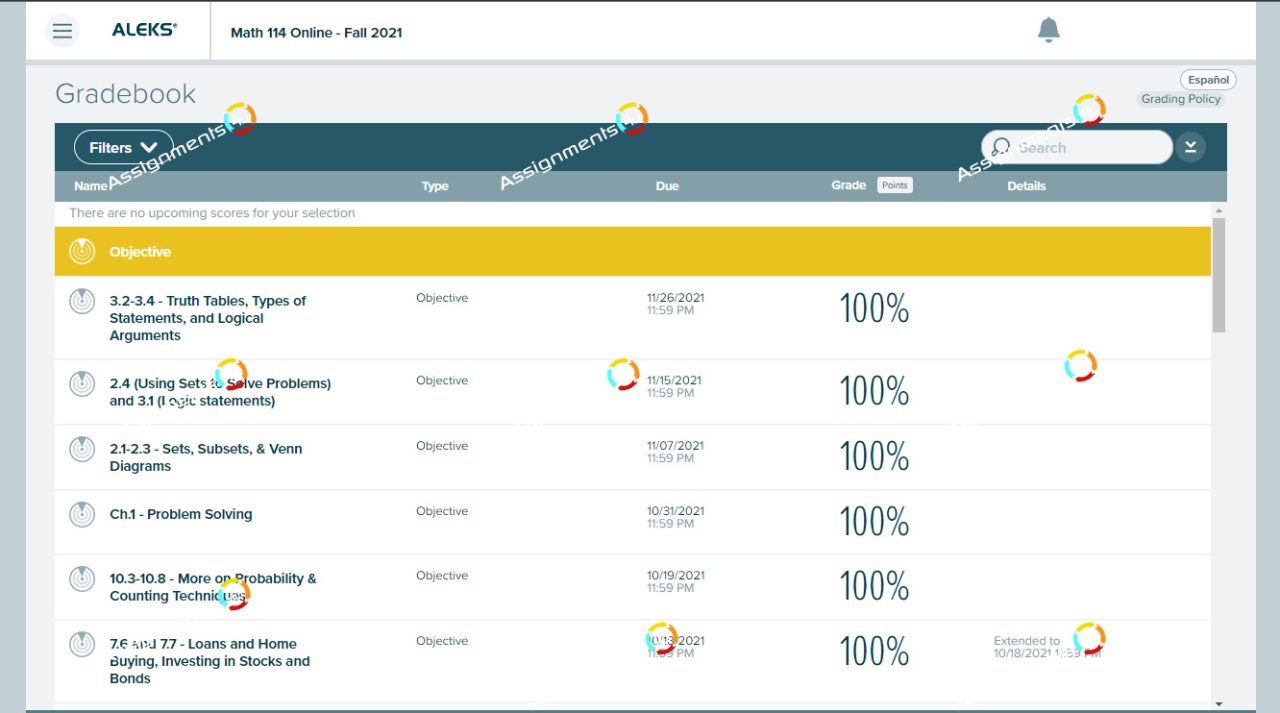Click the scroll down arrow of gradebook list

(1218, 704)
